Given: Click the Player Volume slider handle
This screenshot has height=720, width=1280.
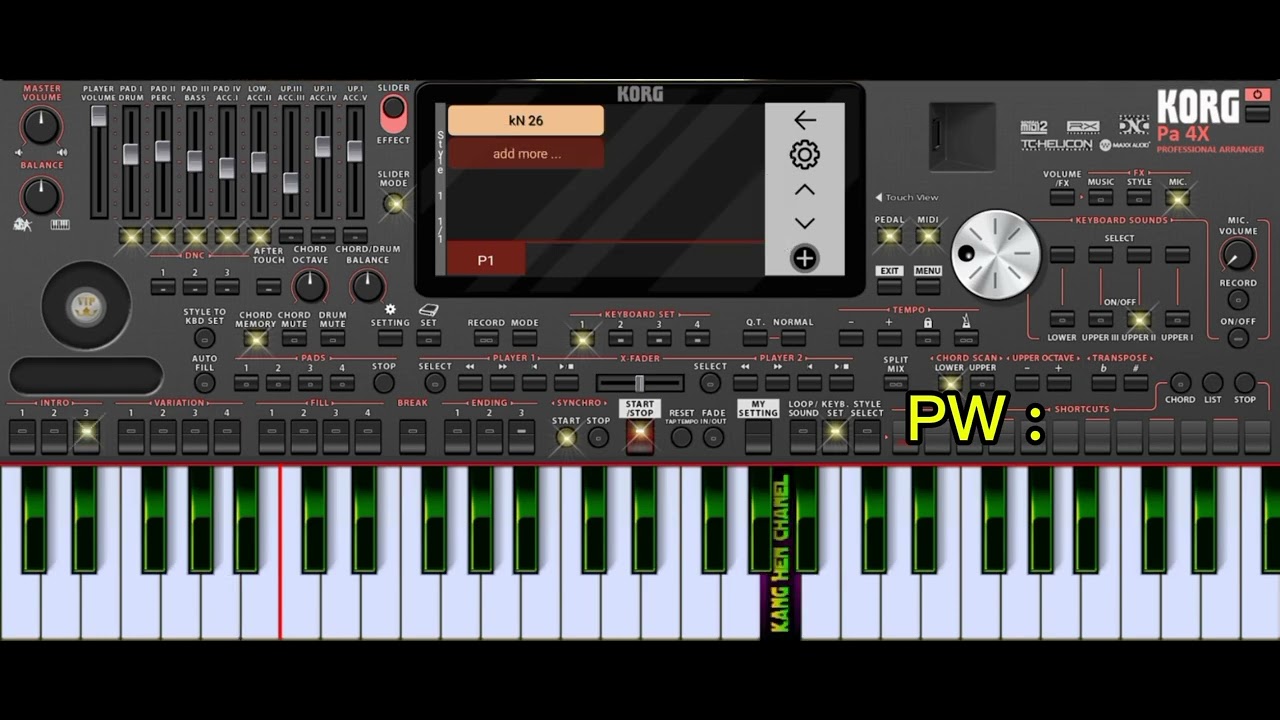Looking at the screenshot, I should [x=98, y=116].
